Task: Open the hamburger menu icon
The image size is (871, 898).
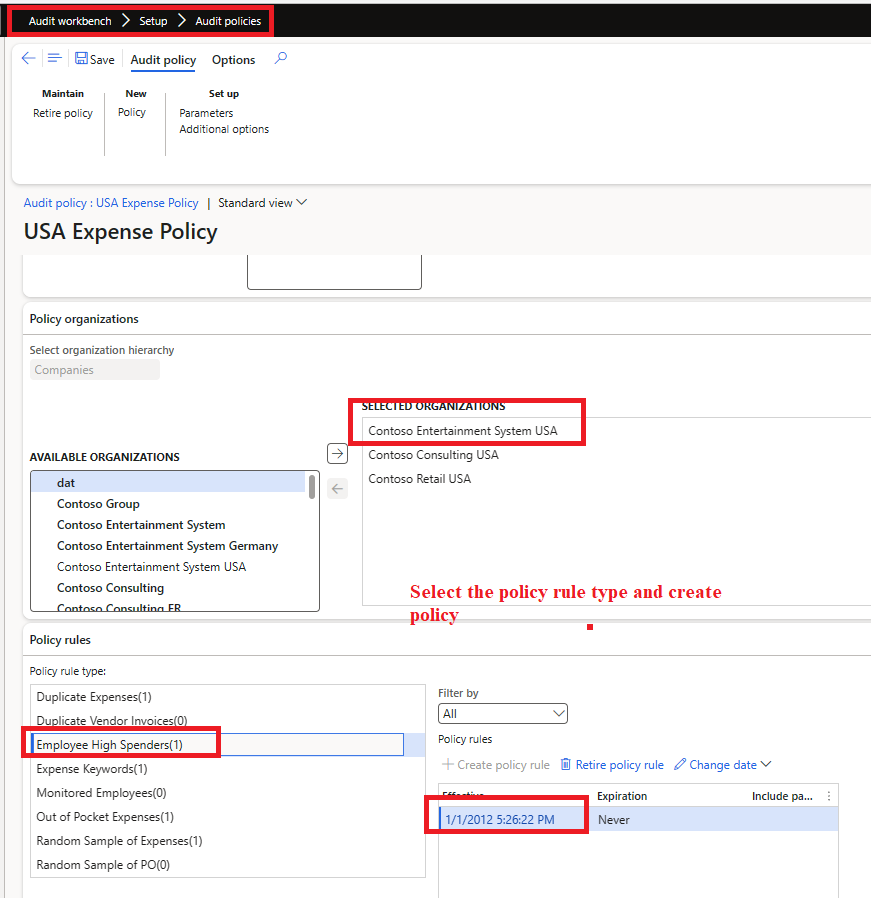Action: [x=54, y=58]
